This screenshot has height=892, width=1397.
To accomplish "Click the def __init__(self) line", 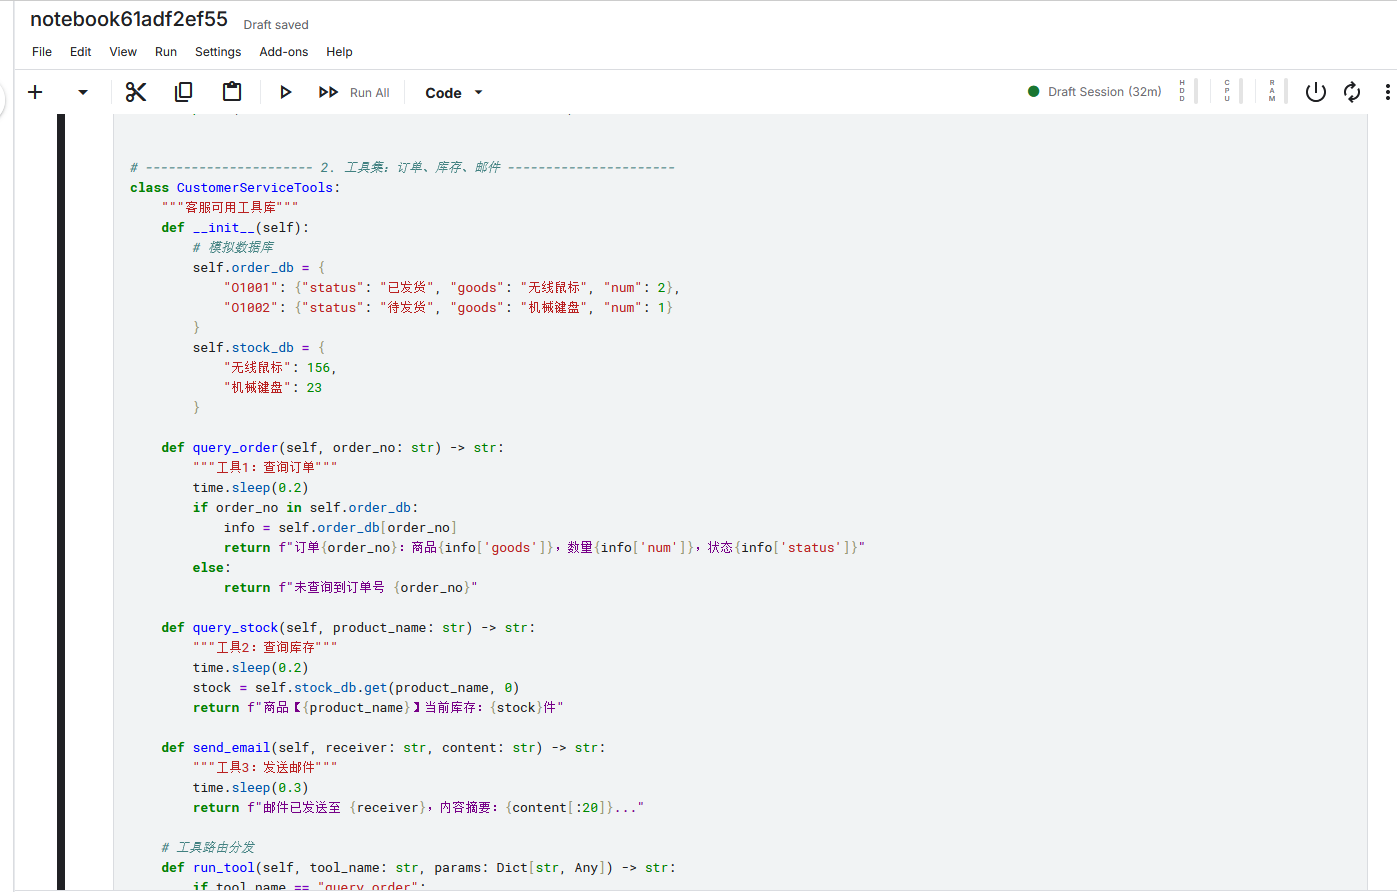I will [x=235, y=227].
